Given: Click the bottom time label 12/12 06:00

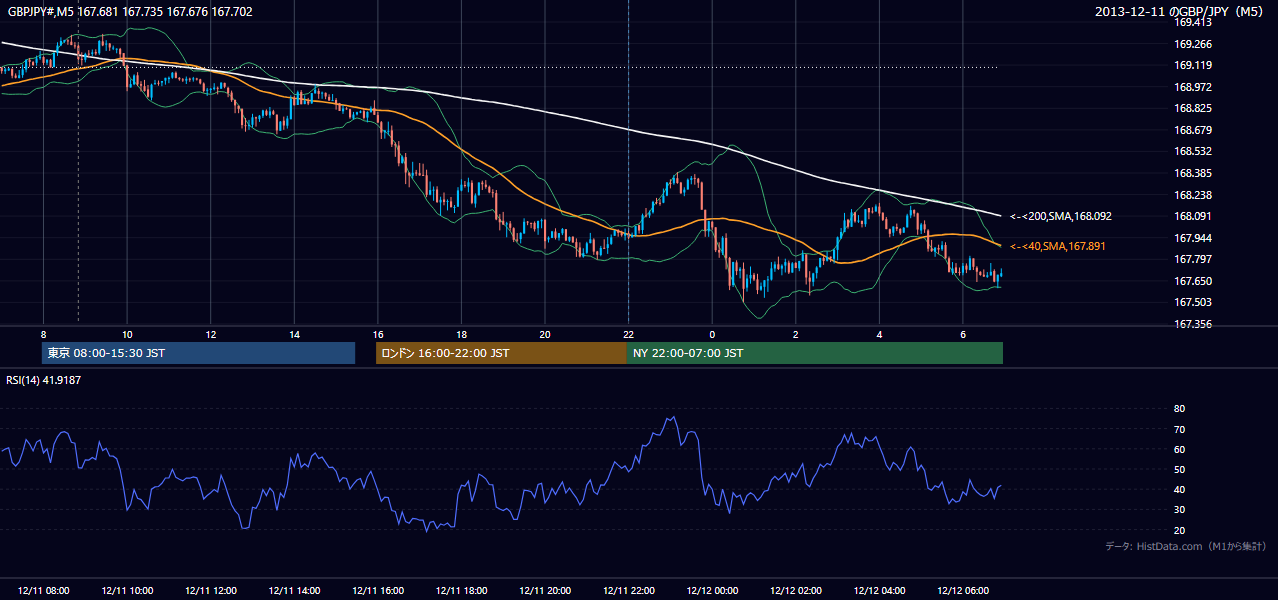Looking at the screenshot, I should tap(963, 591).
